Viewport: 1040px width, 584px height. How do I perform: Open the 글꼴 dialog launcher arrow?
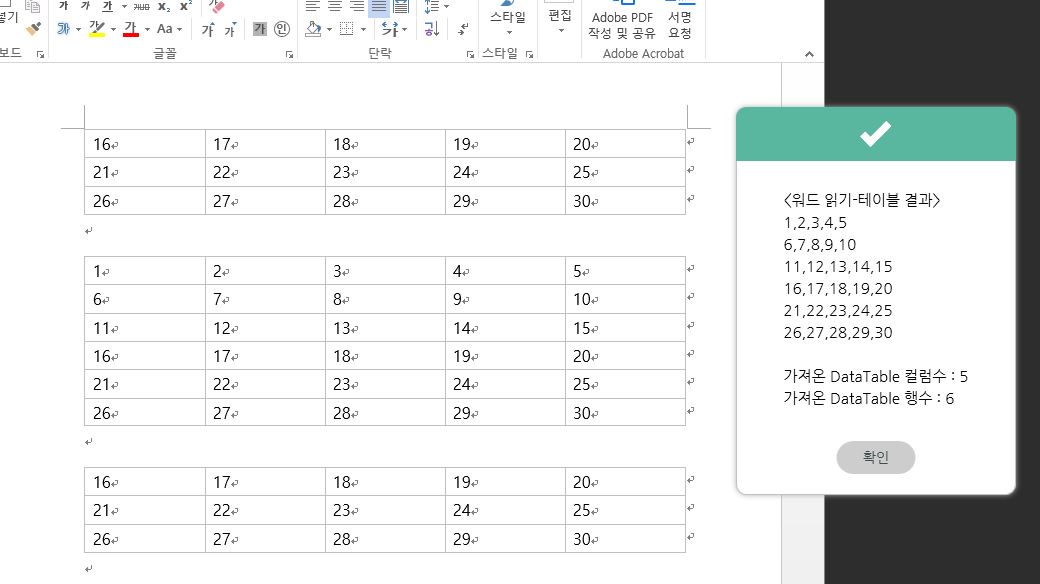289,53
